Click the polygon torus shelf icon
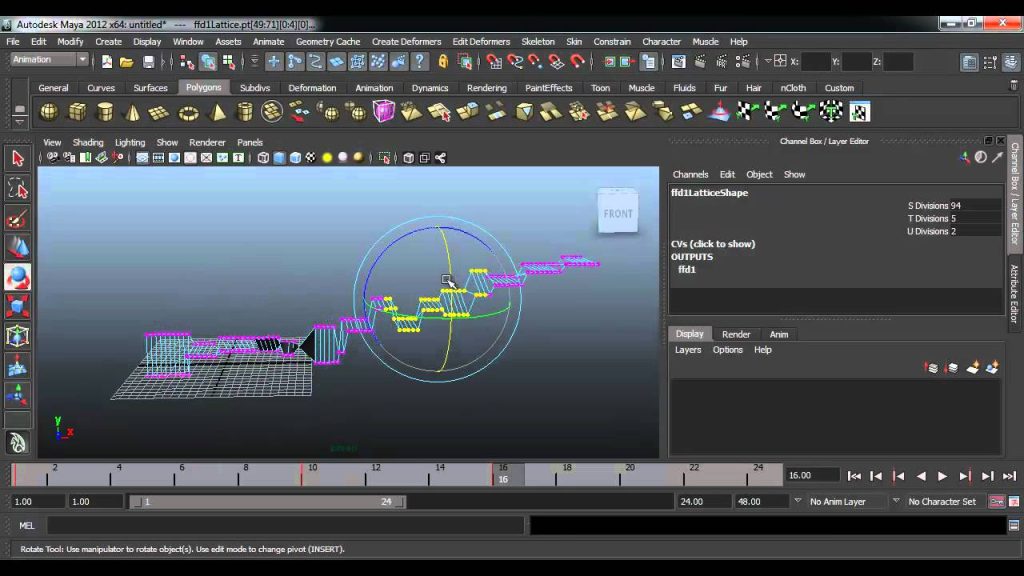 188,112
